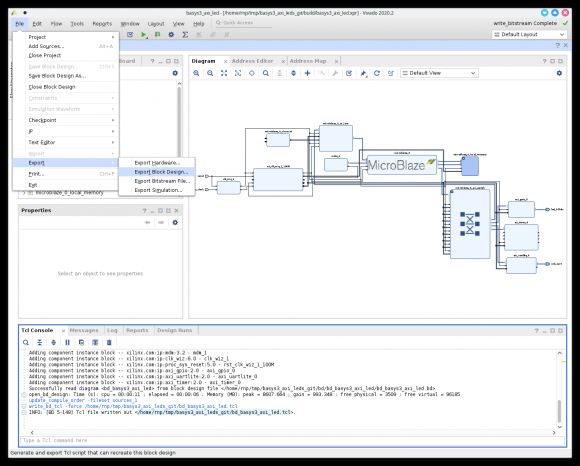Open the Reports menu

click(102, 24)
